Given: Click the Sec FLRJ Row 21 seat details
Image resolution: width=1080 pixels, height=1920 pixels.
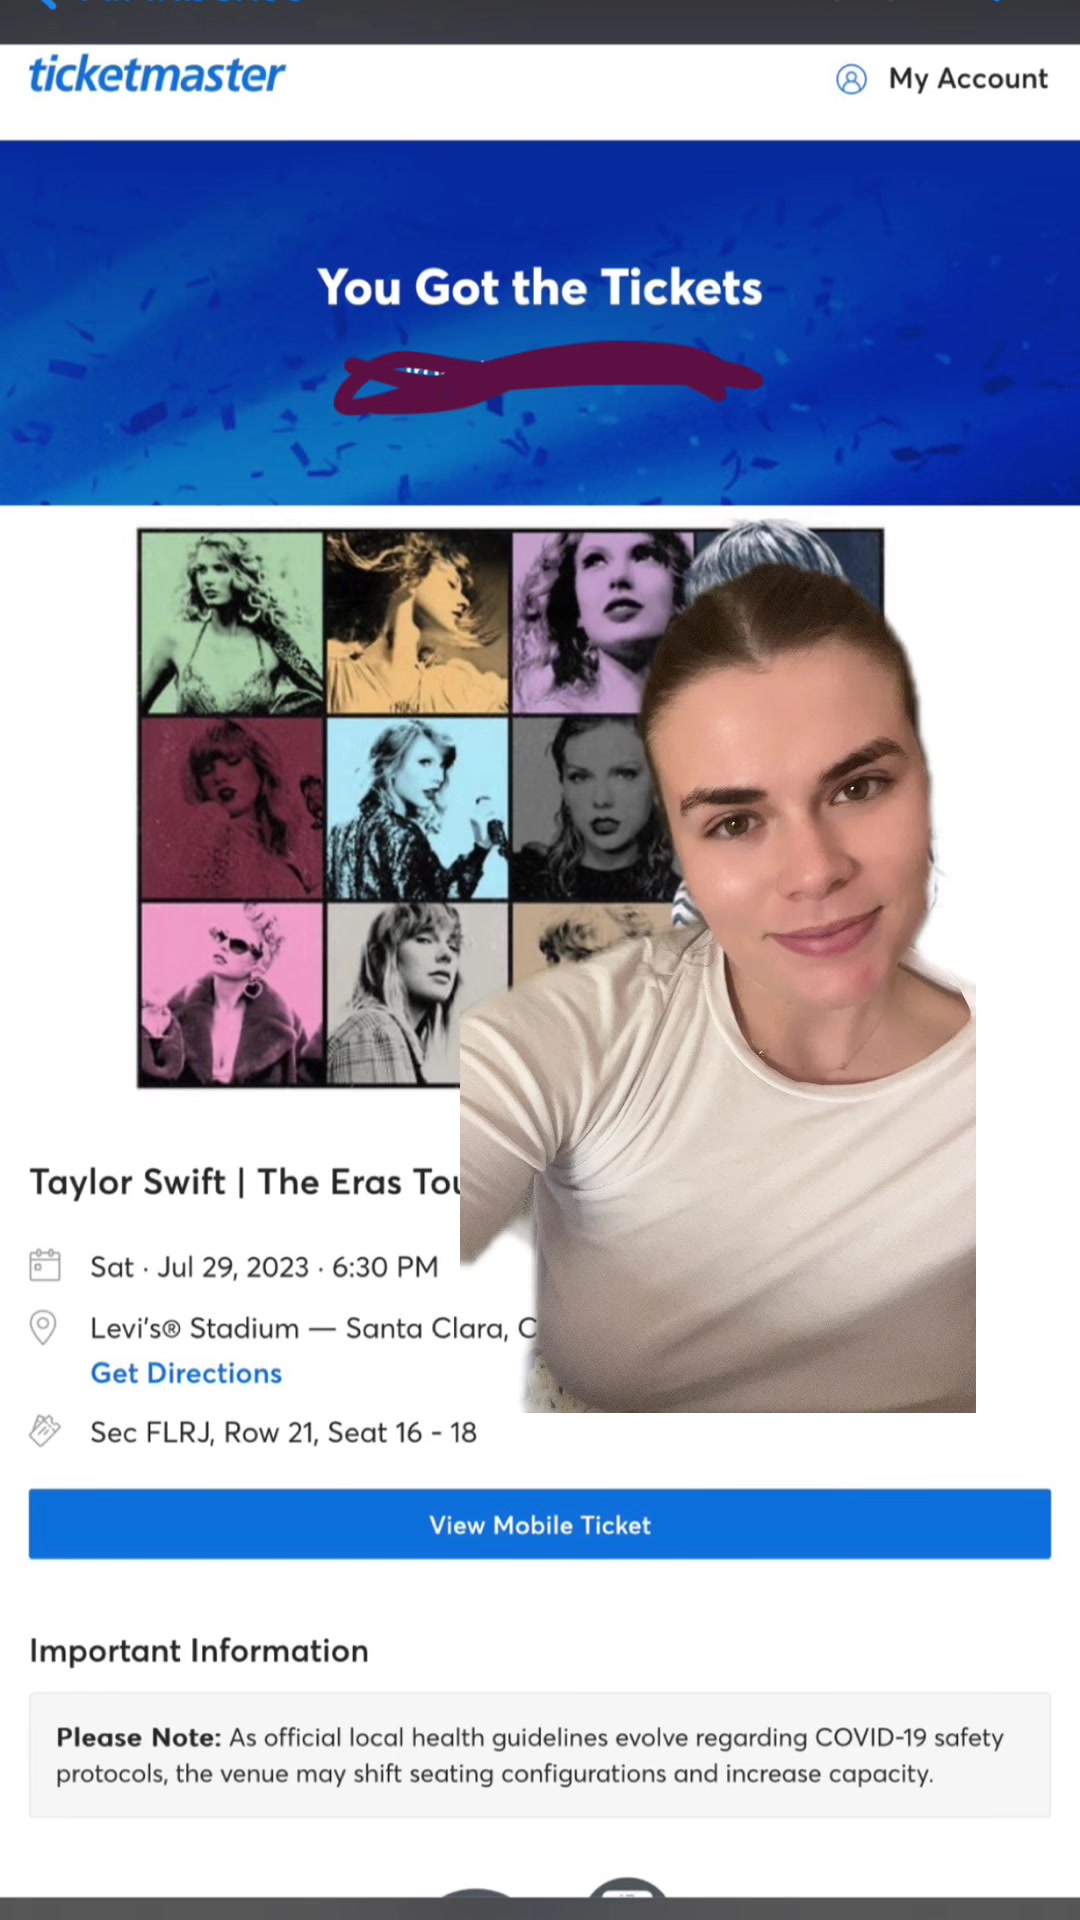Looking at the screenshot, I should pos(283,1432).
